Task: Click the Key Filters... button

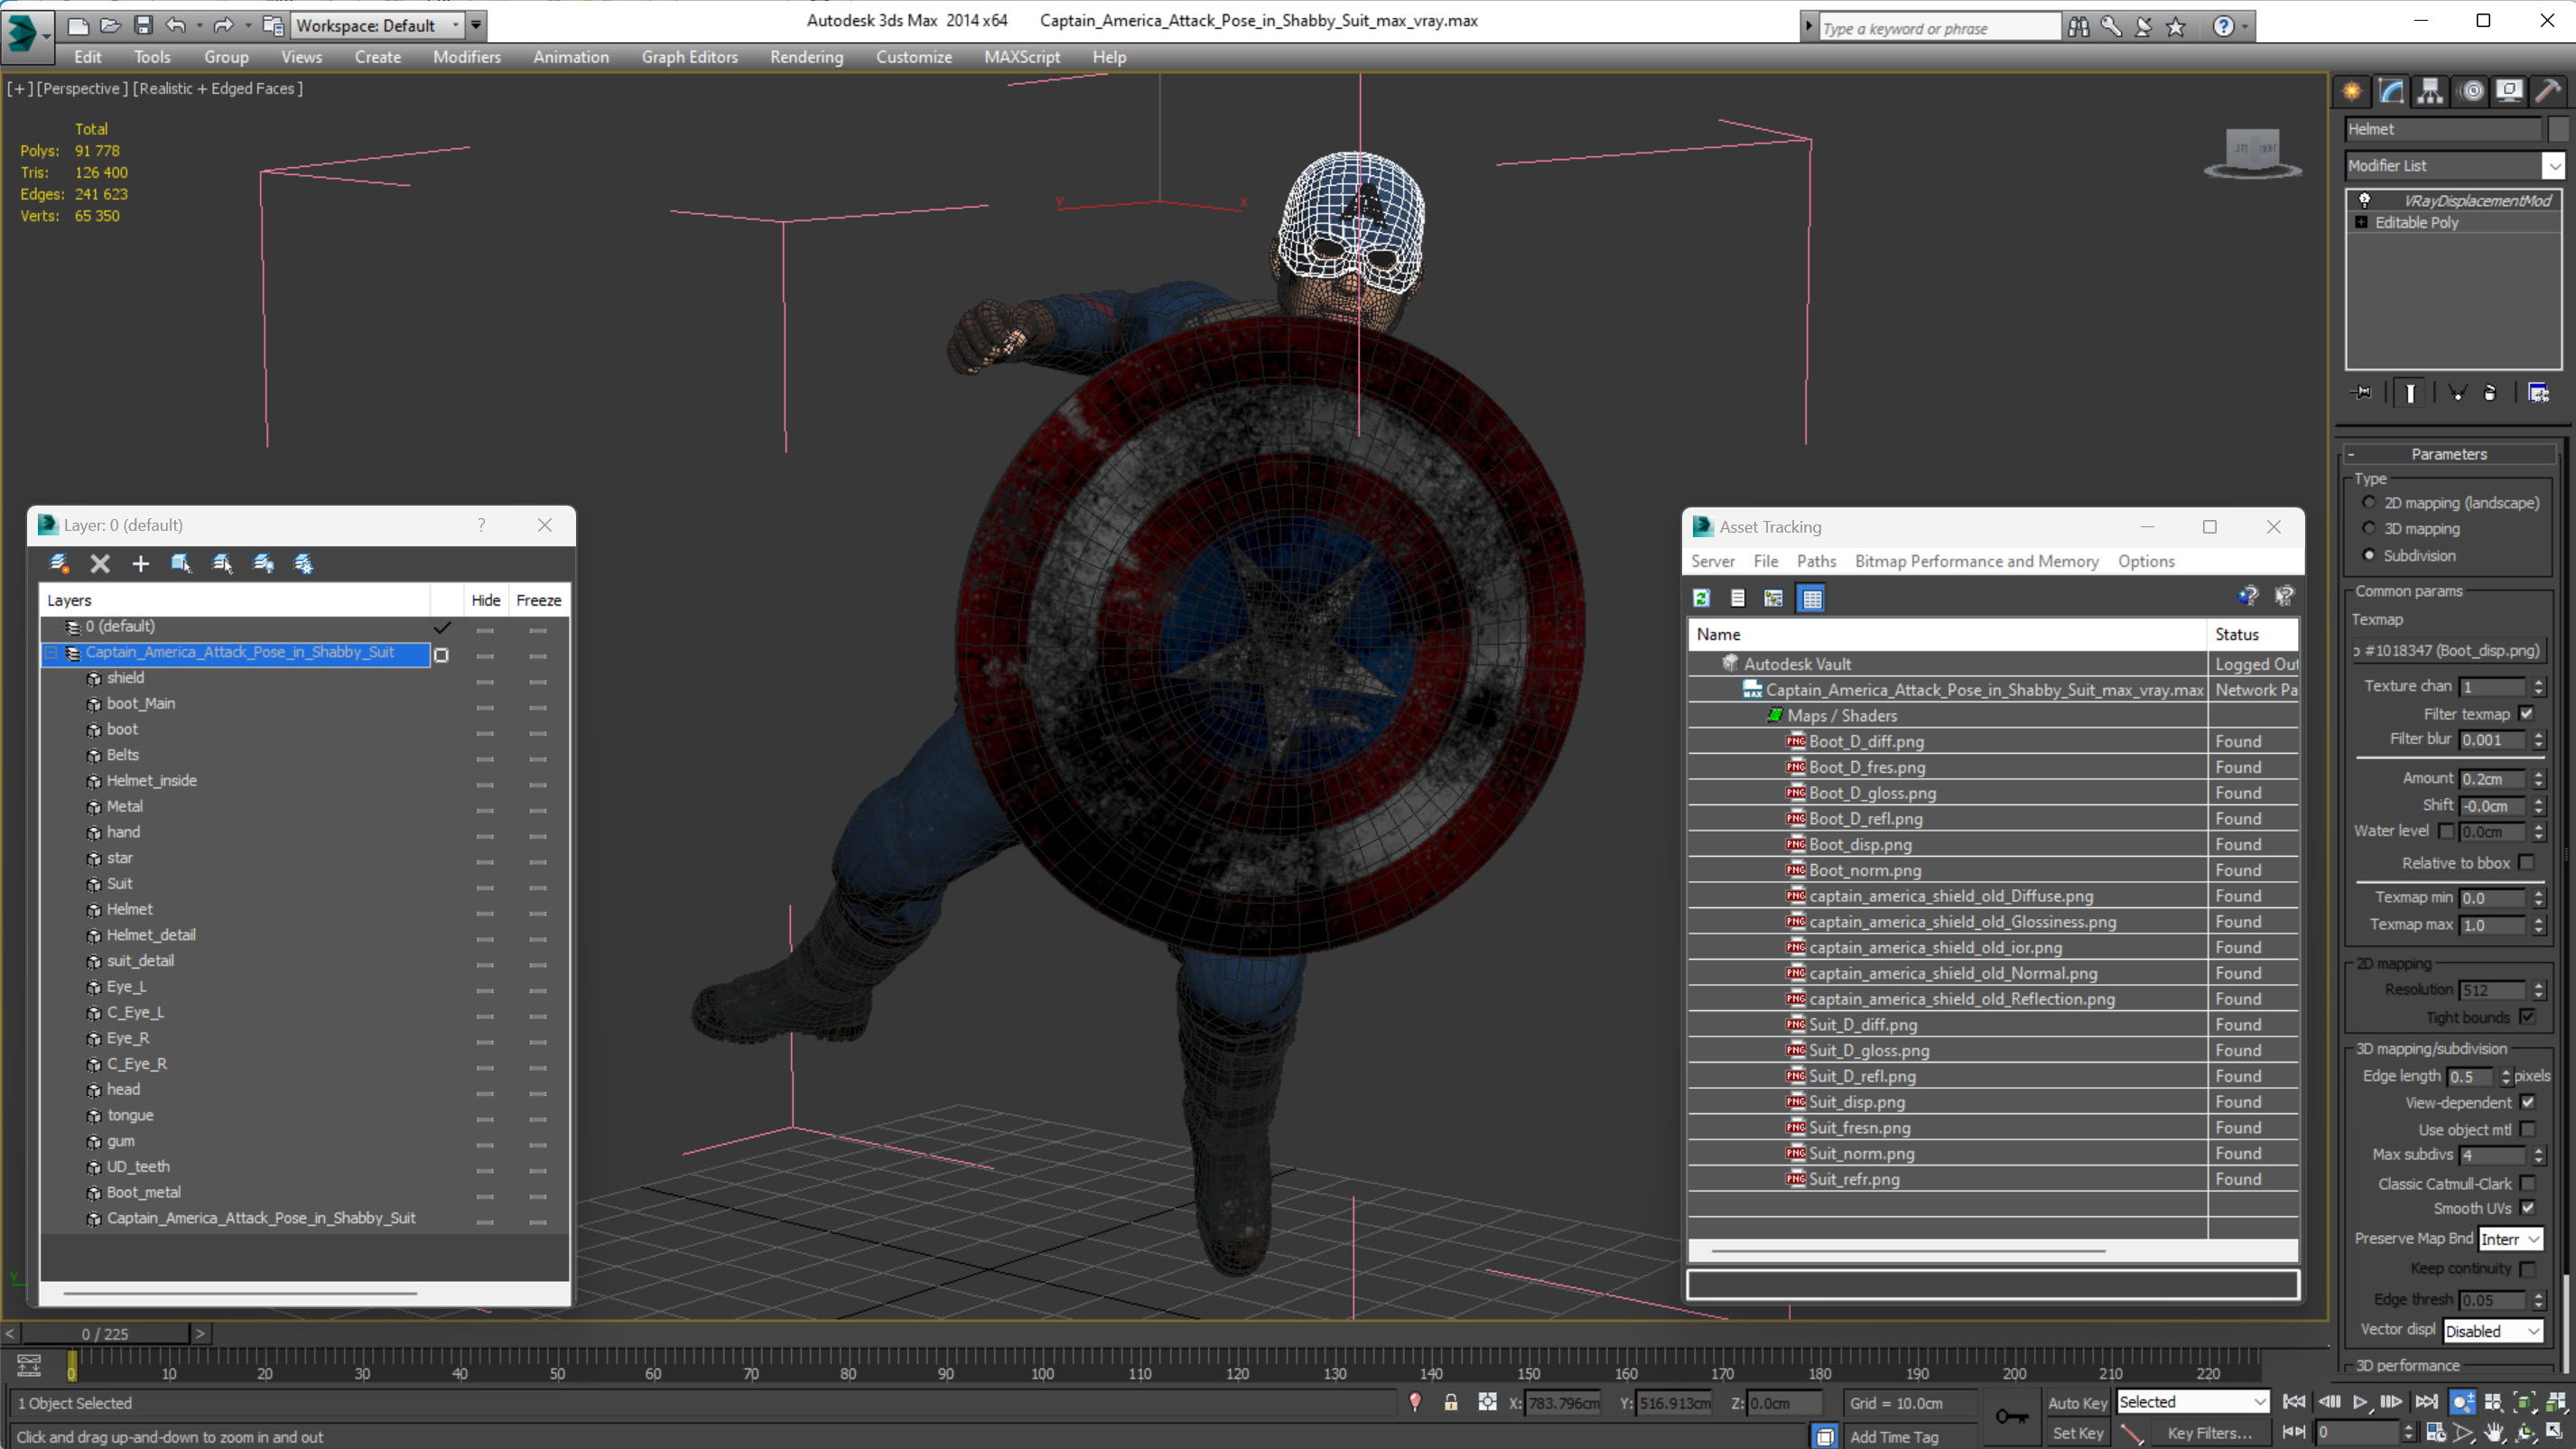Action: coord(2209,1433)
